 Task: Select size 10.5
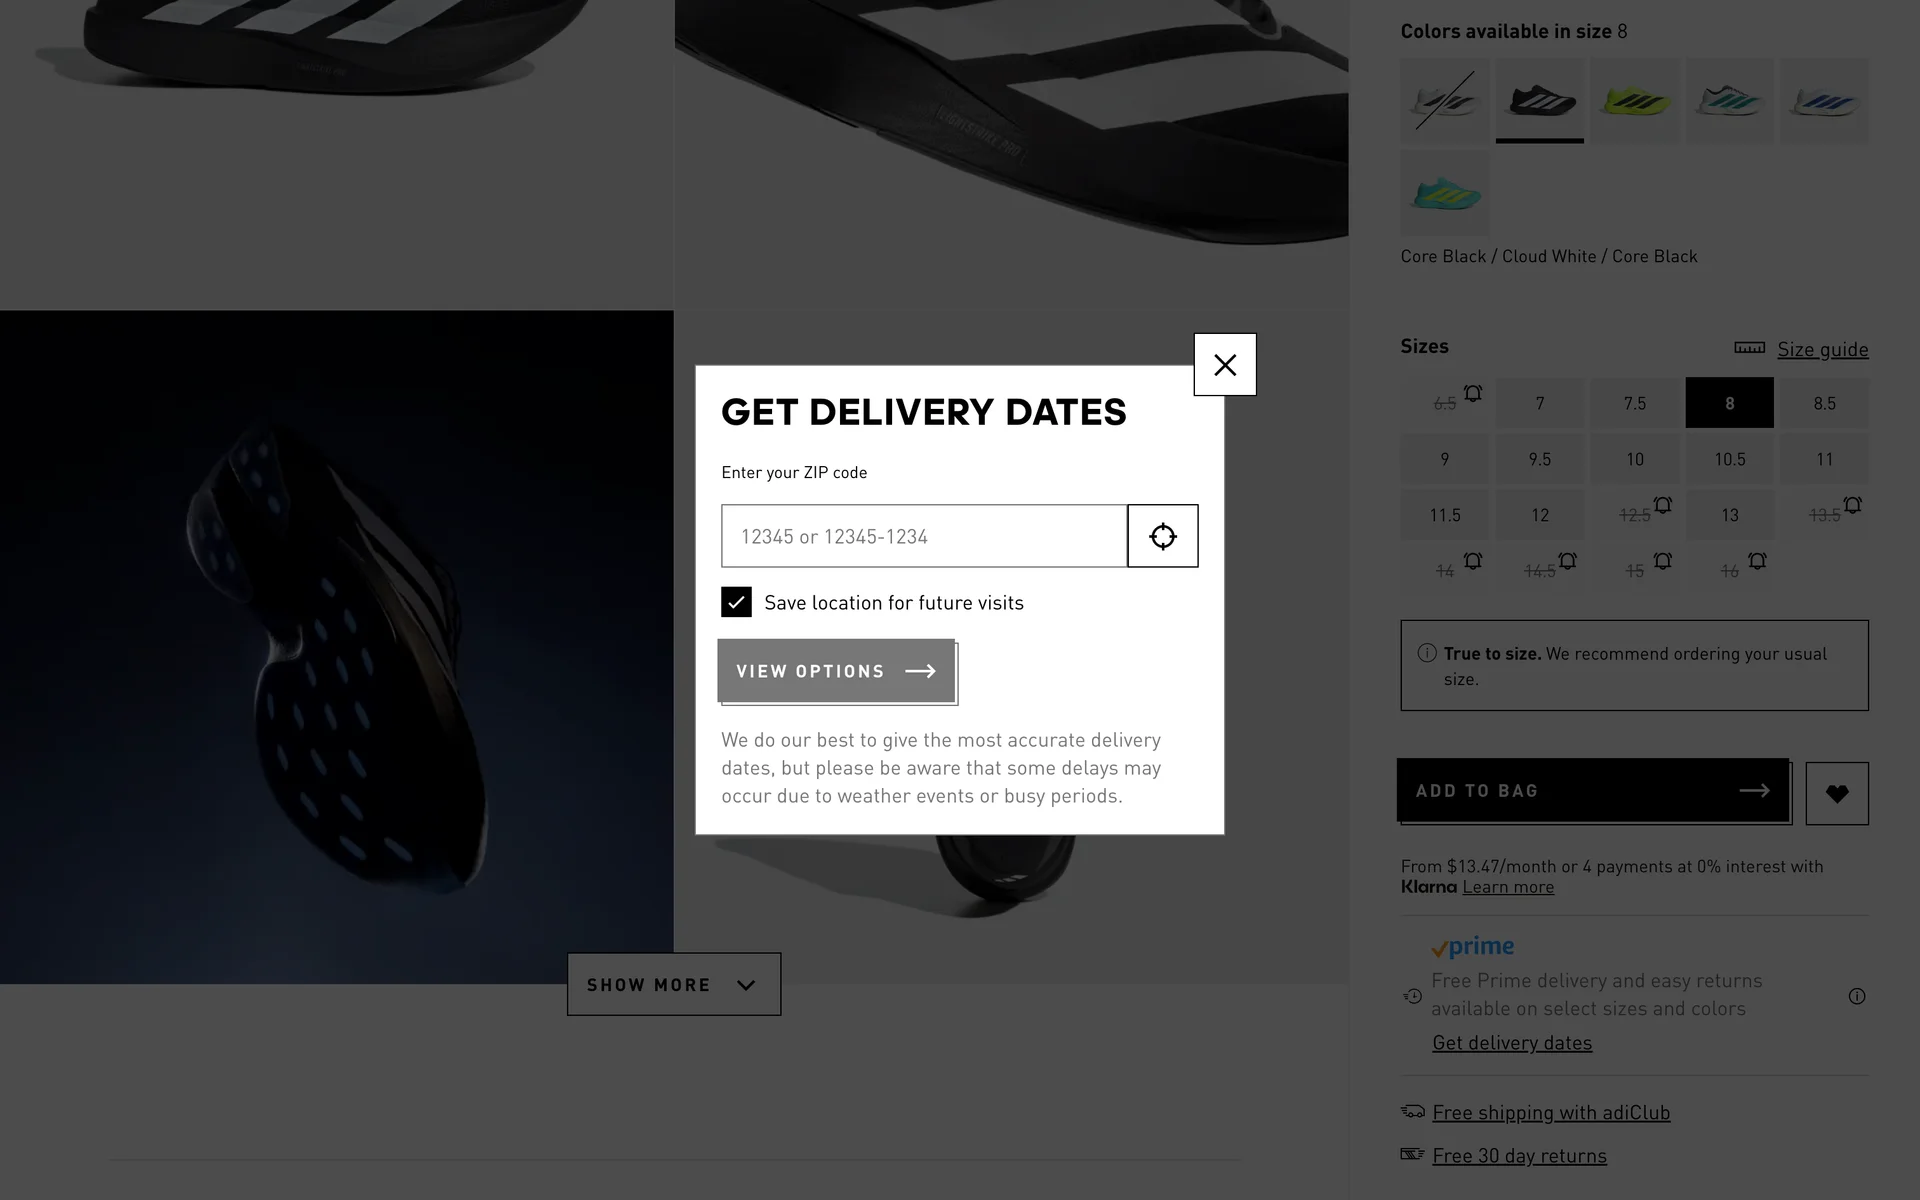pos(1730,459)
